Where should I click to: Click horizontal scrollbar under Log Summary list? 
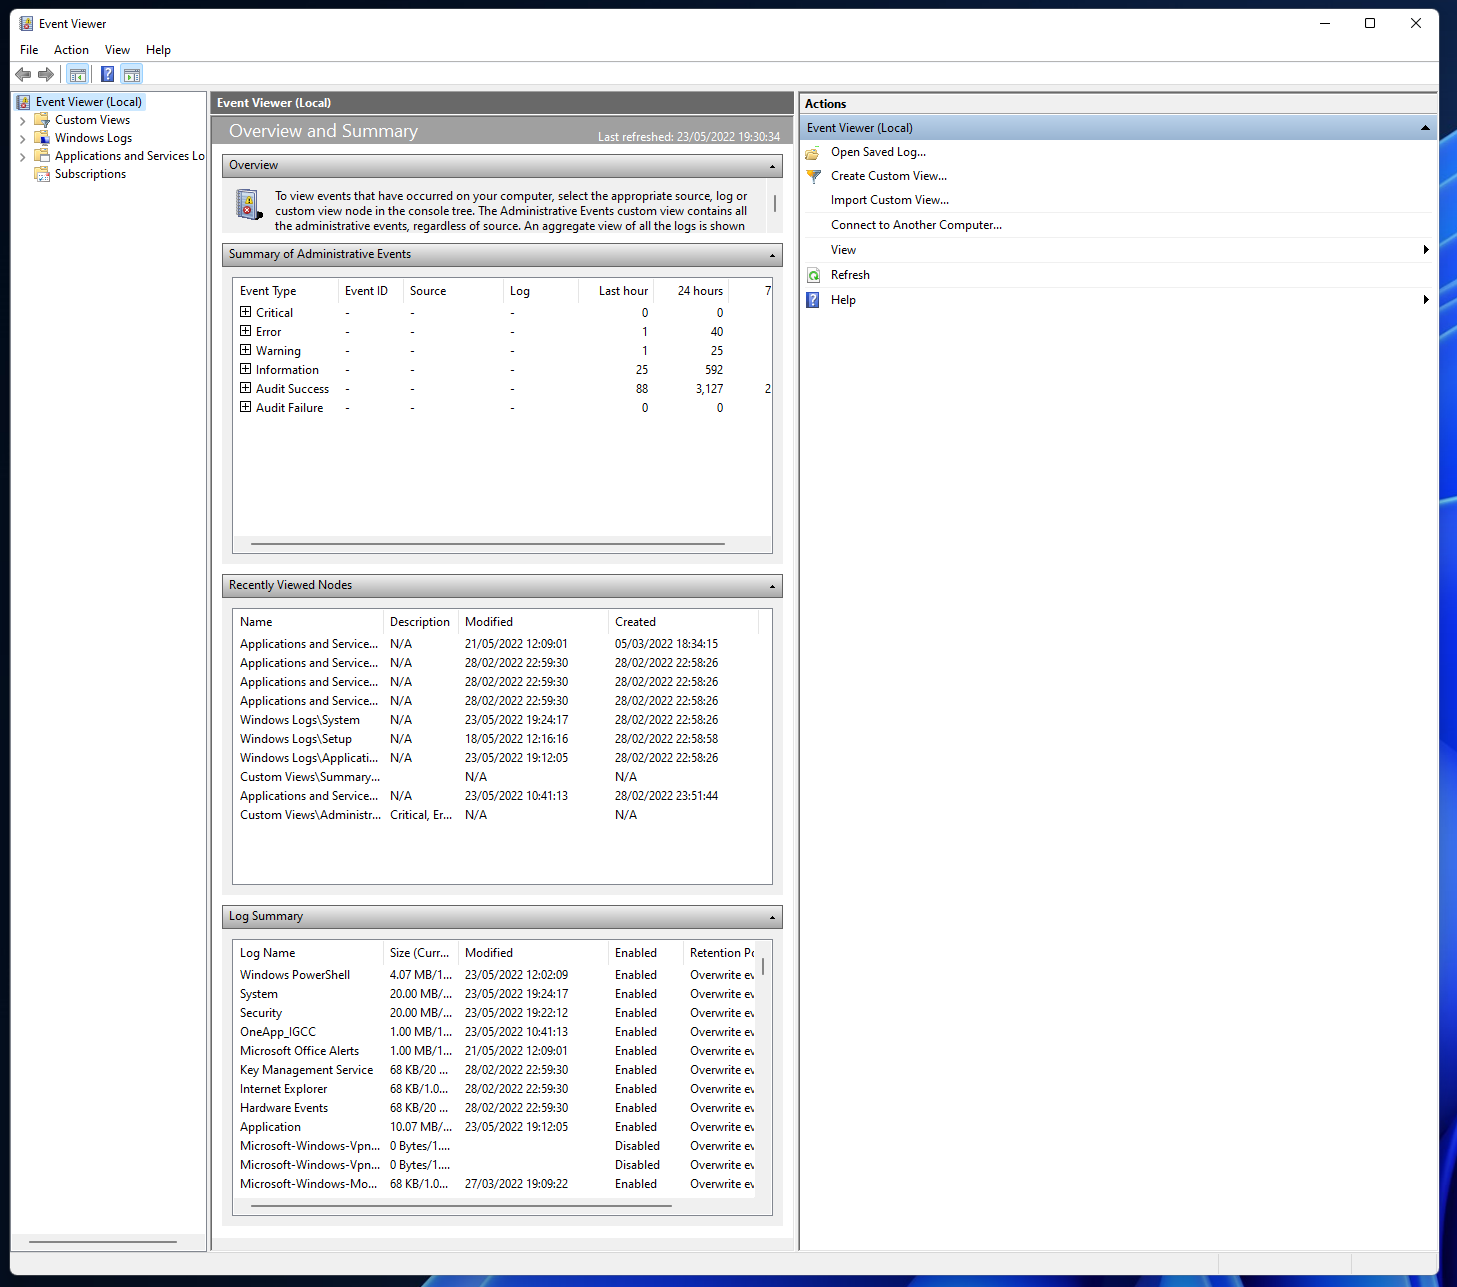coord(460,1206)
